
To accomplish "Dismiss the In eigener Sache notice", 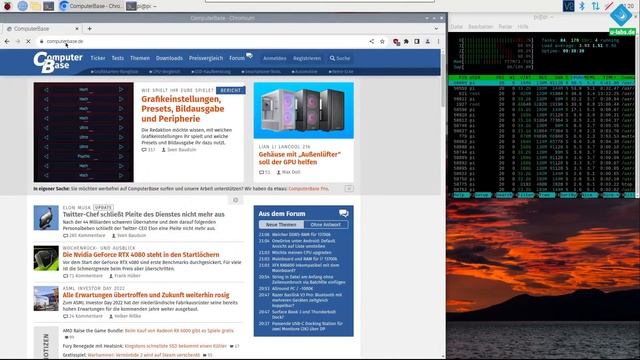I will [x=349, y=189].
